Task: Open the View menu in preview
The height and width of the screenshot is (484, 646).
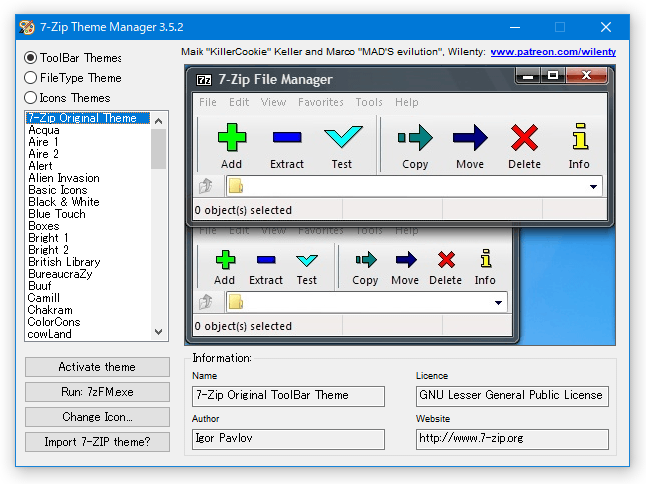Action: click(x=273, y=102)
